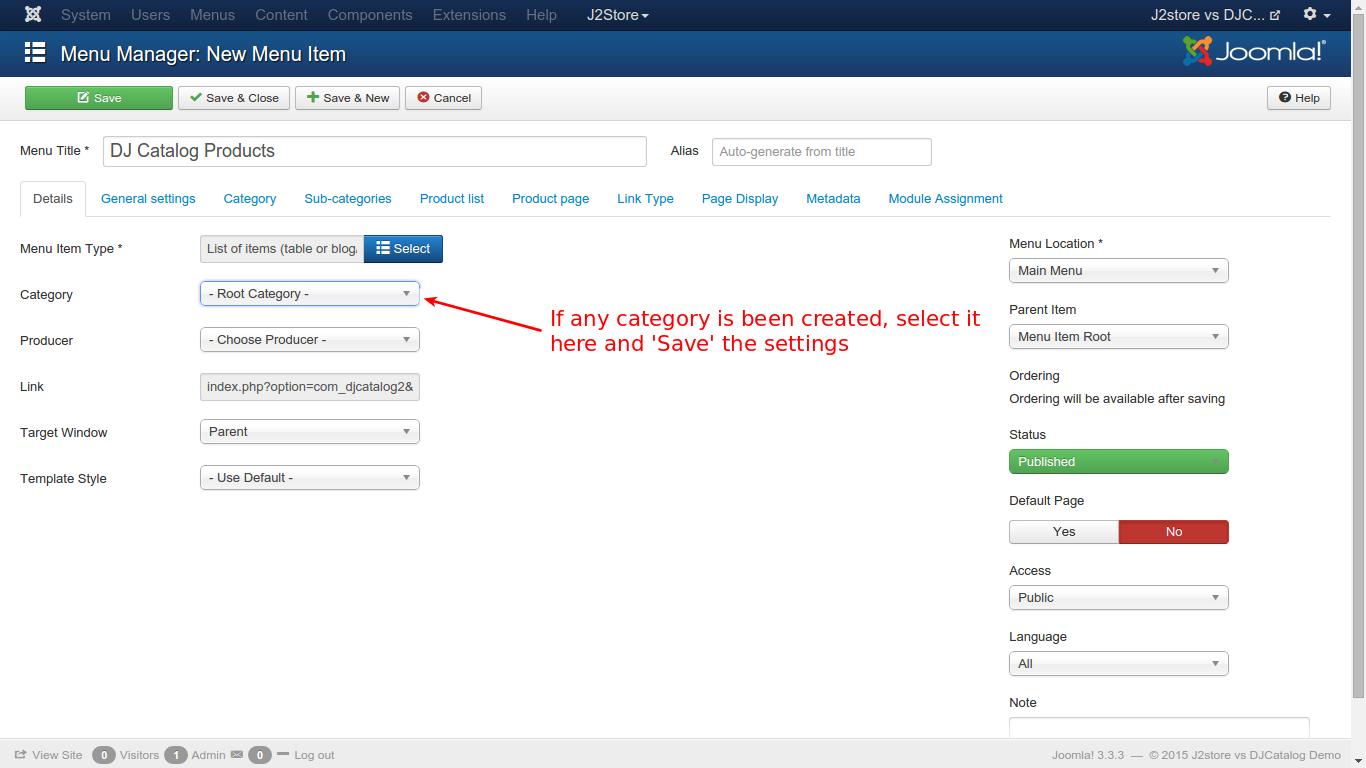Open the Menu Location dropdown
Image resolution: width=1366 pixels, height=768 pixels.
point(1119,271)
